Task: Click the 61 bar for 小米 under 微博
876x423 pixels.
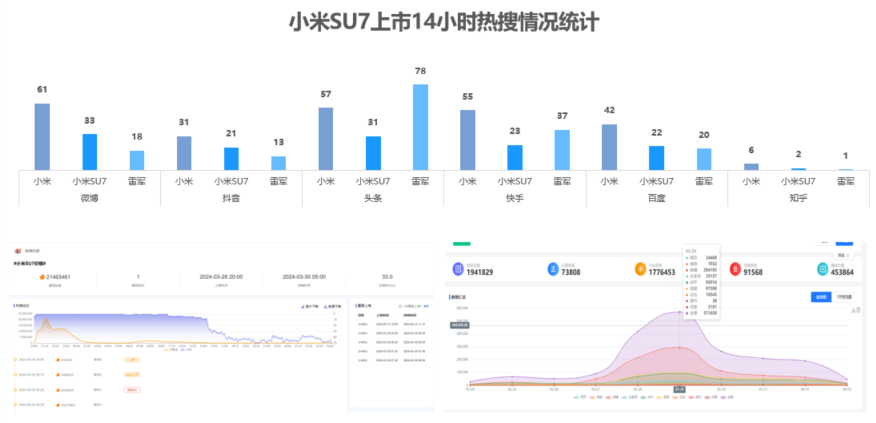Action: [x=42, y=137]
